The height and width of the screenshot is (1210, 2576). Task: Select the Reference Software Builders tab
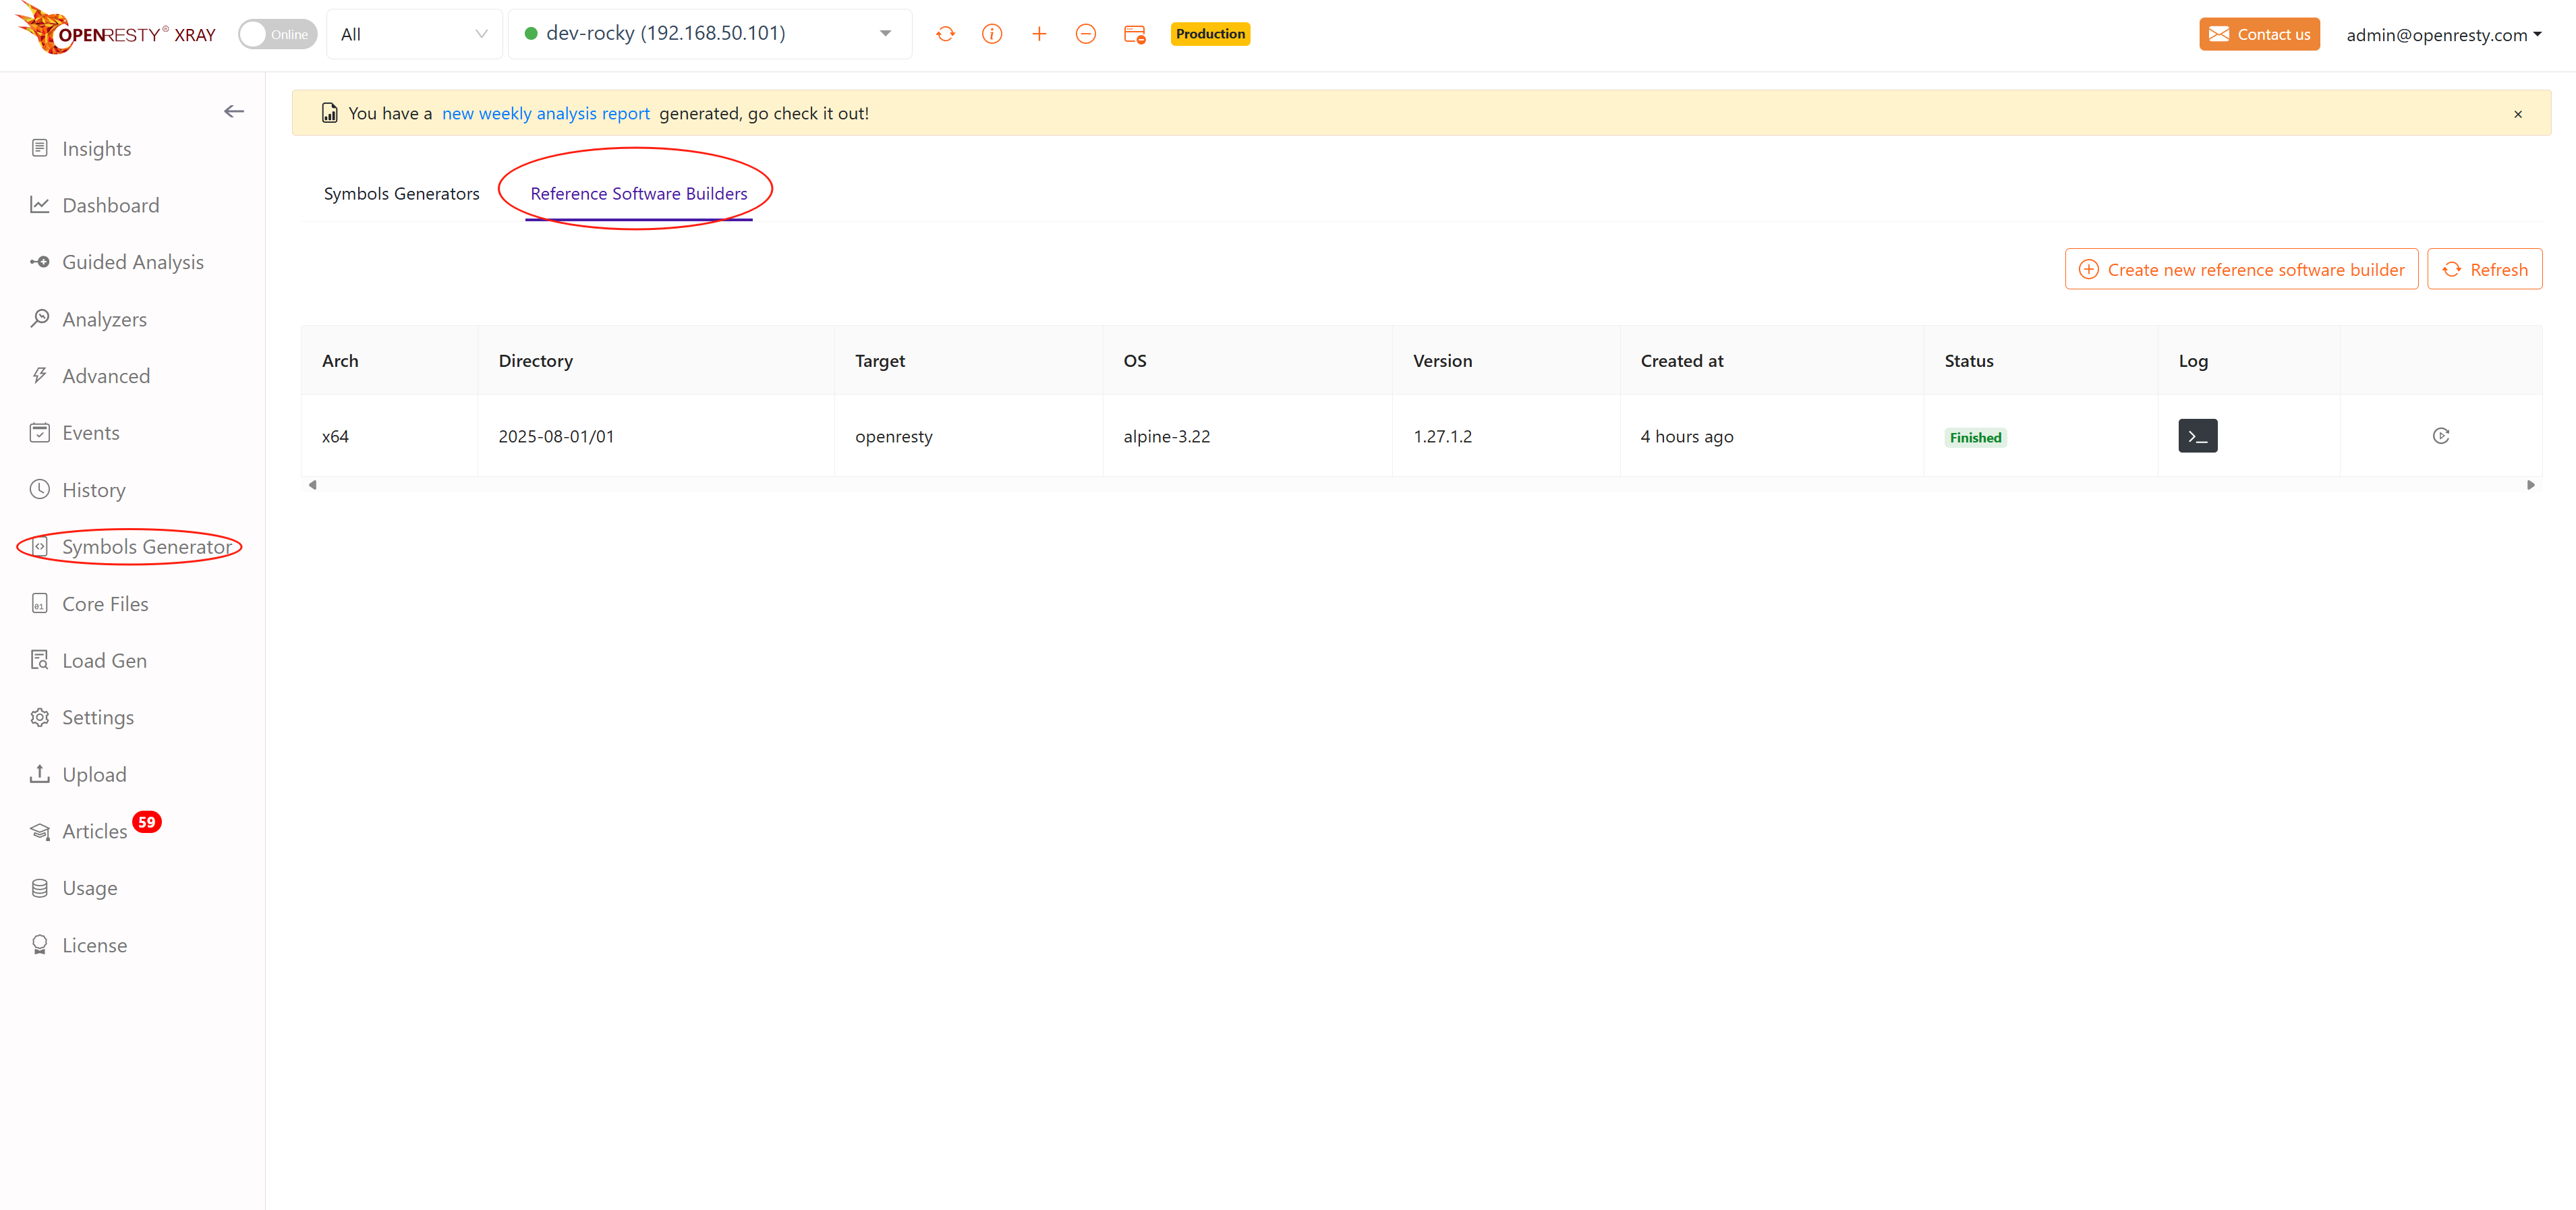tap(638, 193)
